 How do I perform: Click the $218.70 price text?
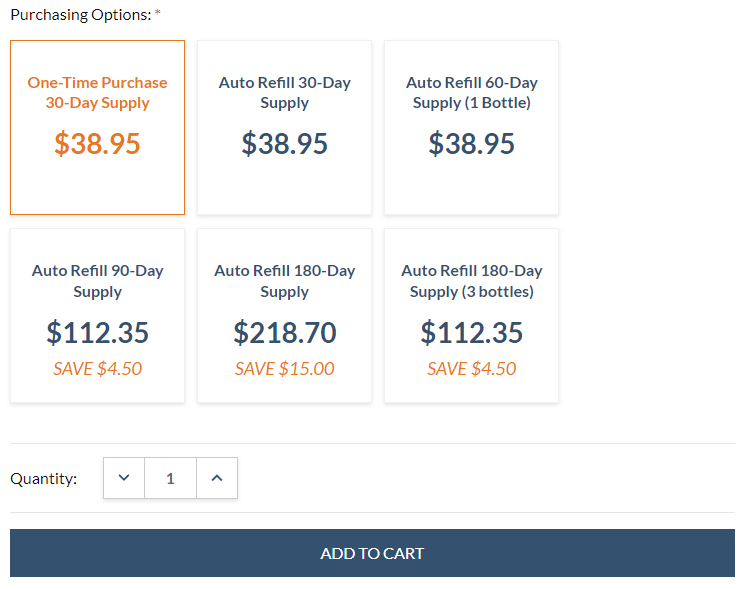(284, 332)
